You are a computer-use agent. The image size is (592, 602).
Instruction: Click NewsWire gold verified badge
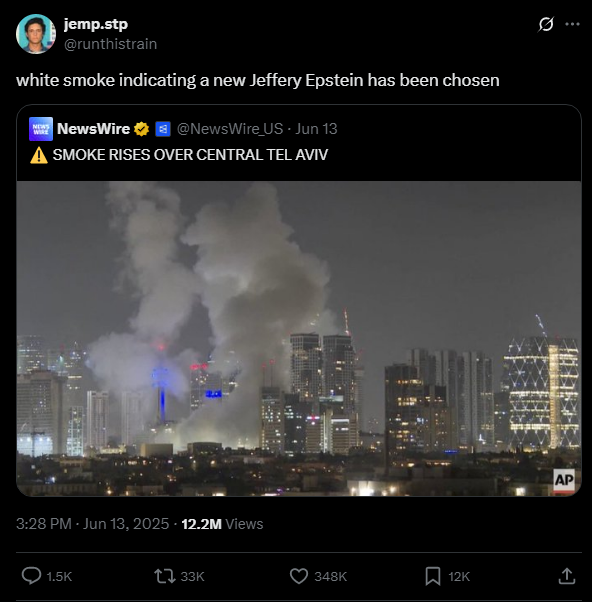click(141, 129)
